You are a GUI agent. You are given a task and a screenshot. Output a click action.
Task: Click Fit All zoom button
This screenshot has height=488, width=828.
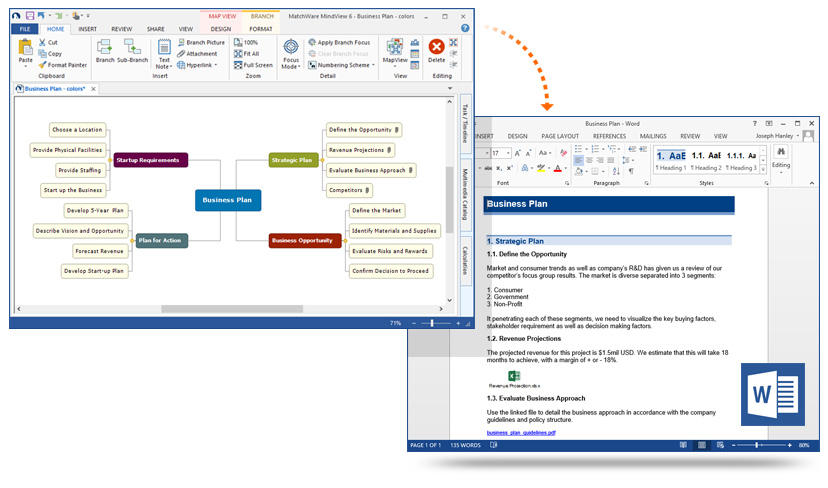[247, 54]
